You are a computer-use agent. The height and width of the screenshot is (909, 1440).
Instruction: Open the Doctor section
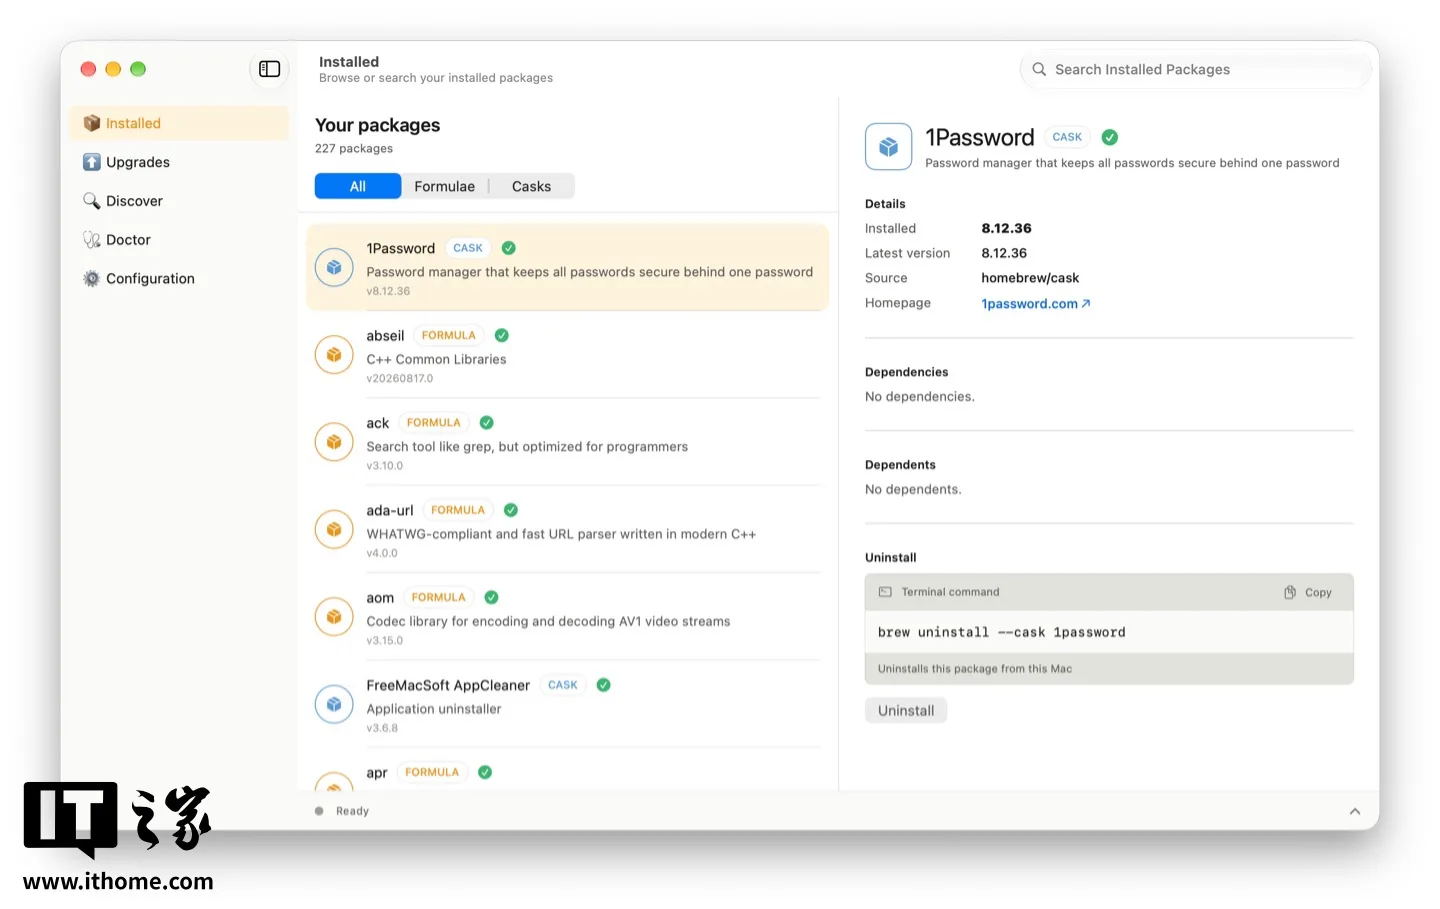point(180,240)
